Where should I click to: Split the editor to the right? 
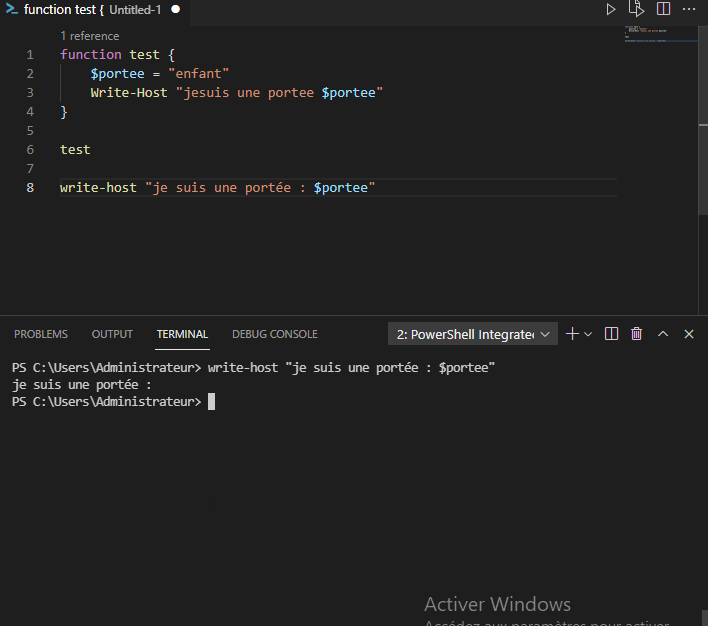663,9
